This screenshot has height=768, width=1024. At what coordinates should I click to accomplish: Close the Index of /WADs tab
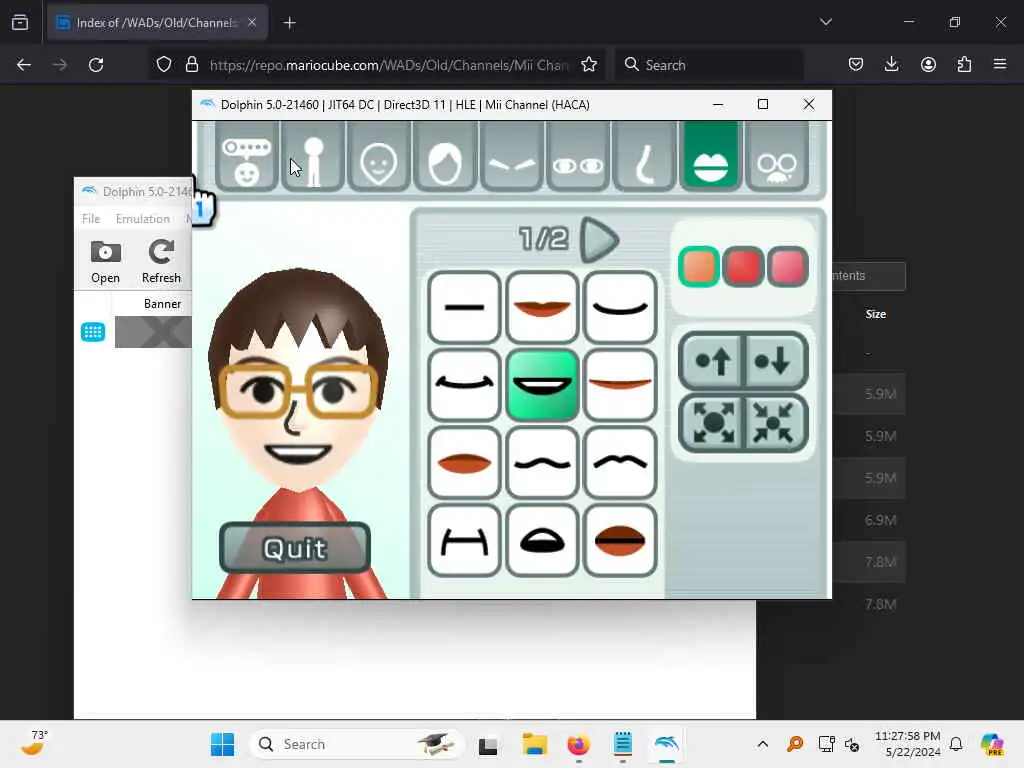pos(252,22)
